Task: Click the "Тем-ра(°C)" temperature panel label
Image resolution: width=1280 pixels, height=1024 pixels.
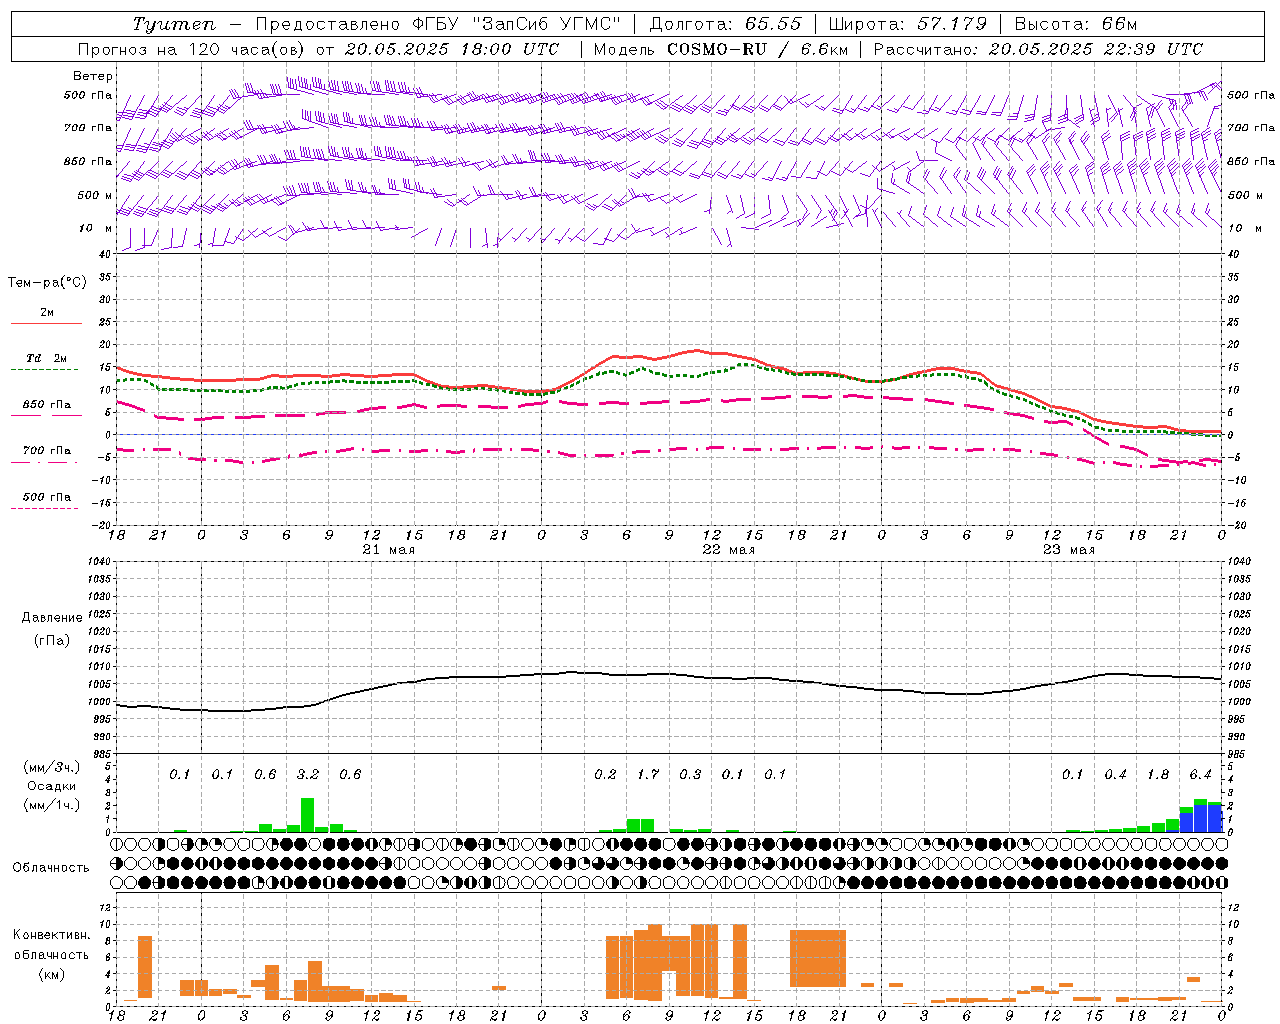Action: [47, 283]
